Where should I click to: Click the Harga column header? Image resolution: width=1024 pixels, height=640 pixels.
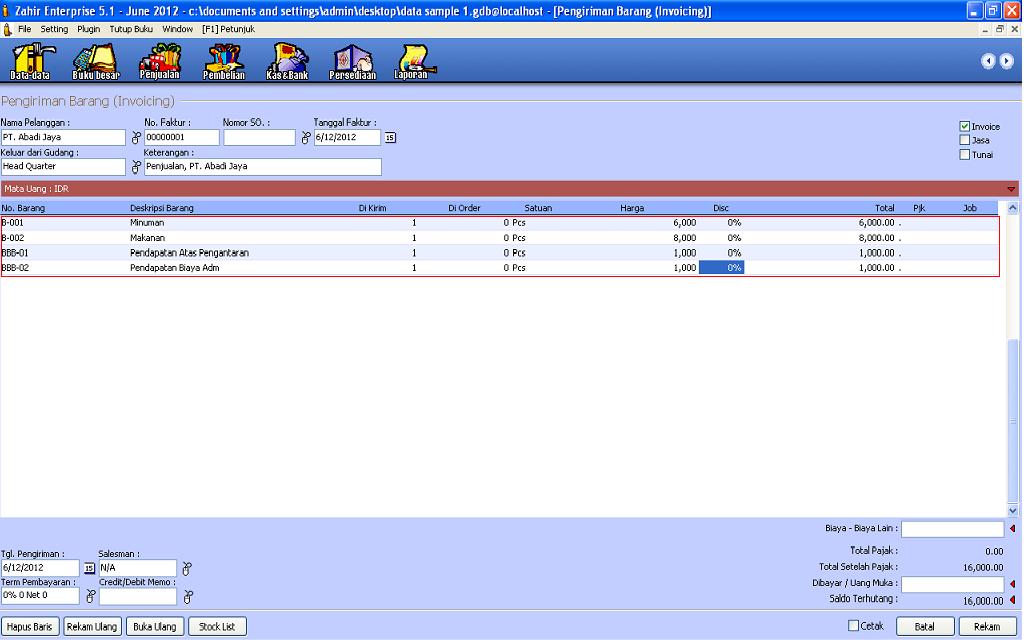point(632,208)
